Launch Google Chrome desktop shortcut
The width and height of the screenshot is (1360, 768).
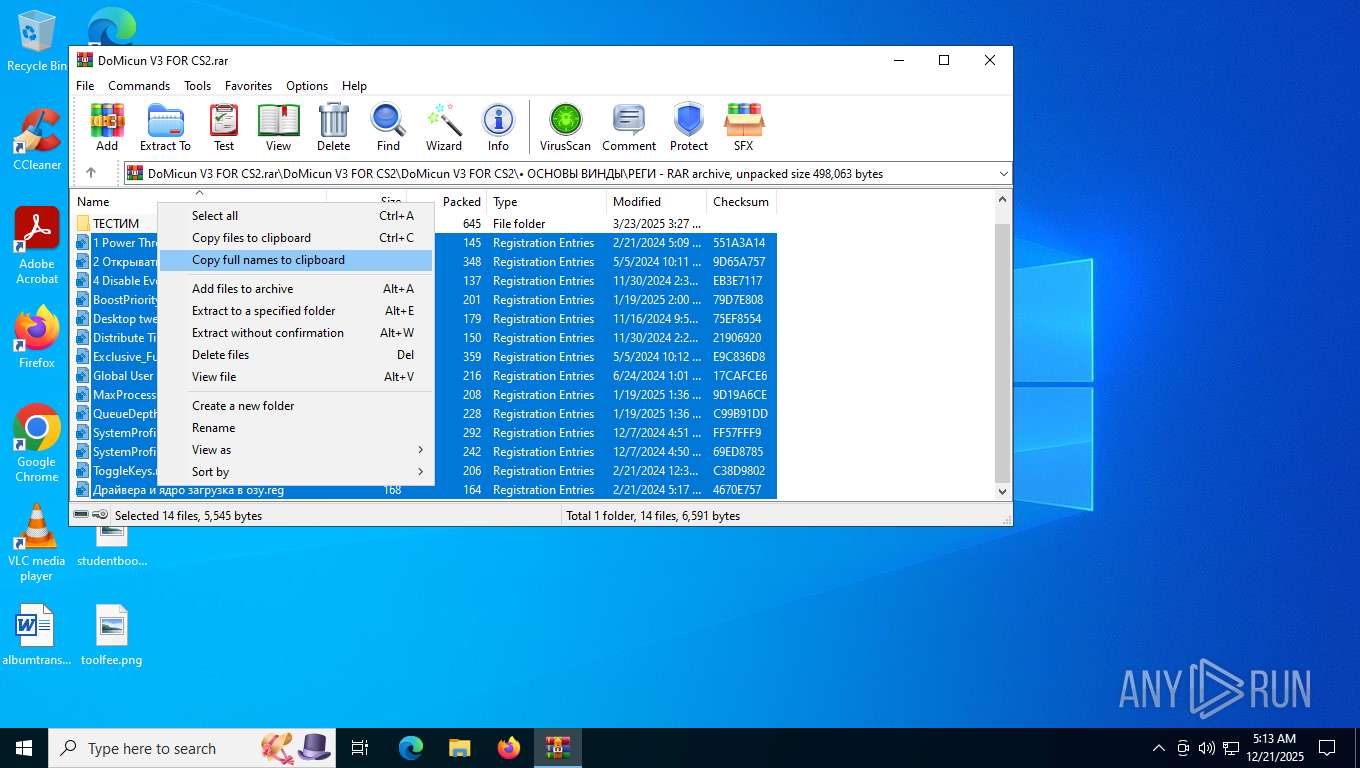click(x=37, y=443)
